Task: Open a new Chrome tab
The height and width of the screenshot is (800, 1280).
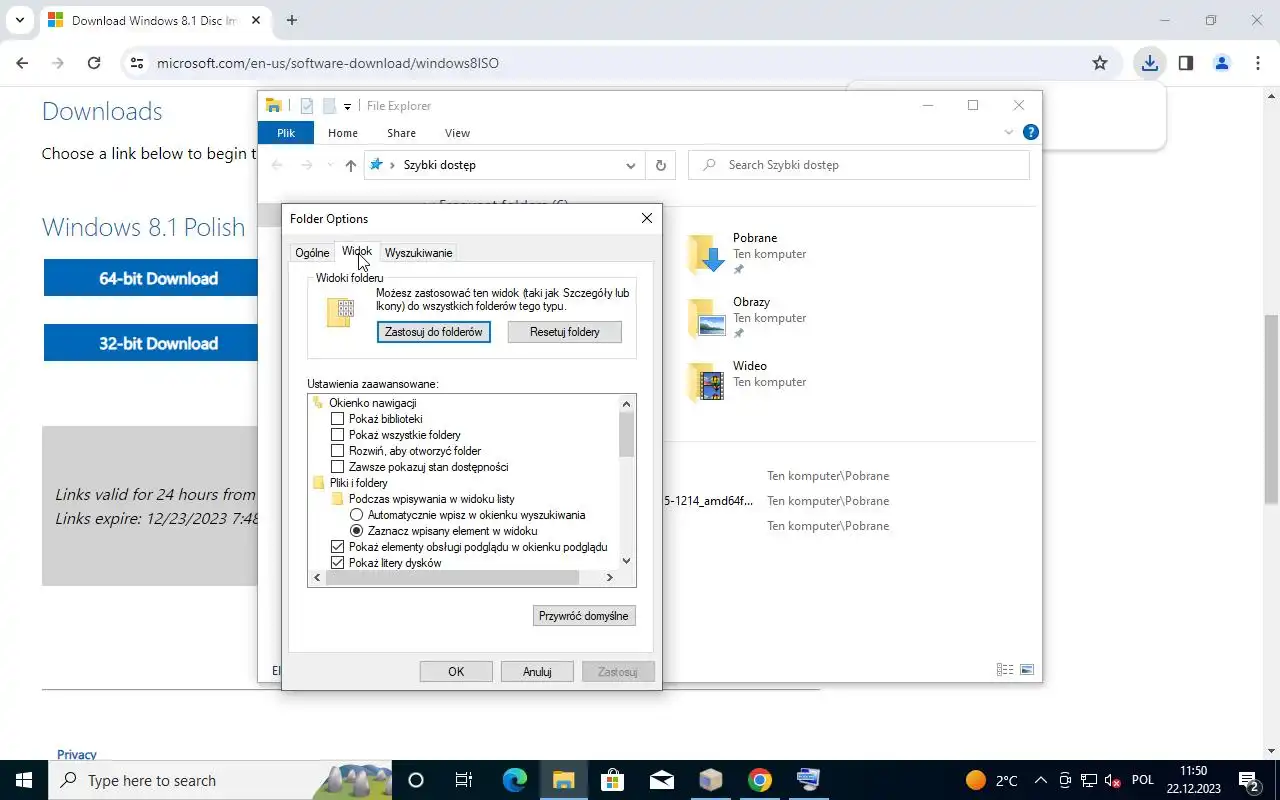Action: (x=292, y=20)
